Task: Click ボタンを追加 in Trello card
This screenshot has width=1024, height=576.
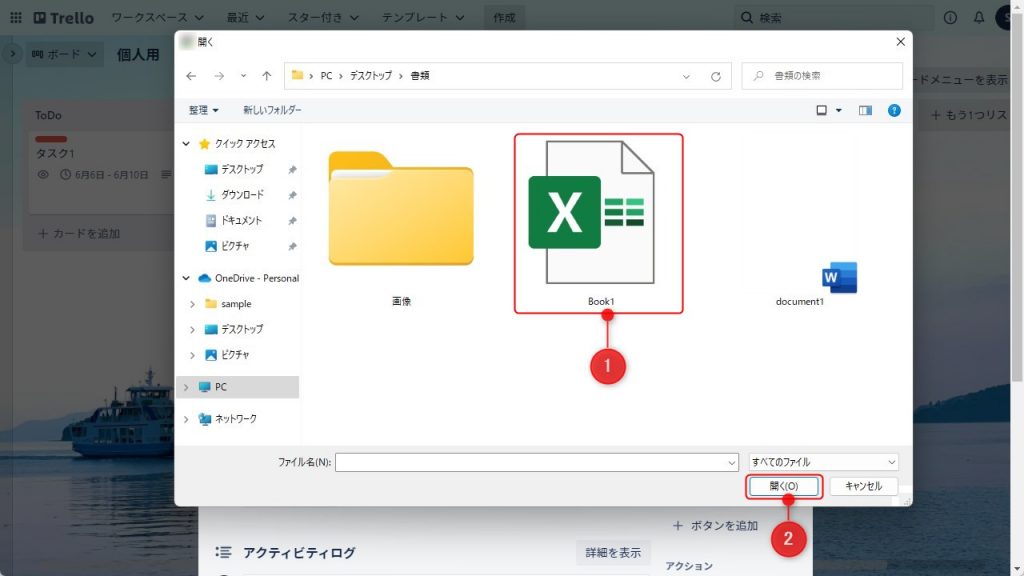Action: [716, 526]
